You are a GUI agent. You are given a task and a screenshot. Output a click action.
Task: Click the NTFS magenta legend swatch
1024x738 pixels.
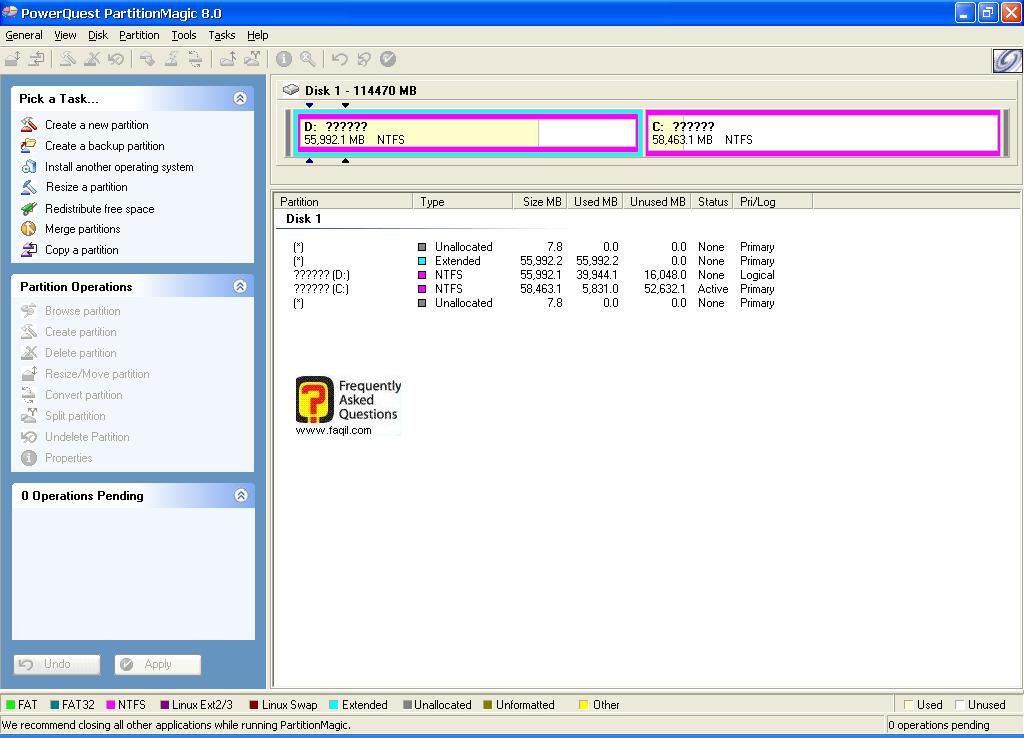[110, 705]
